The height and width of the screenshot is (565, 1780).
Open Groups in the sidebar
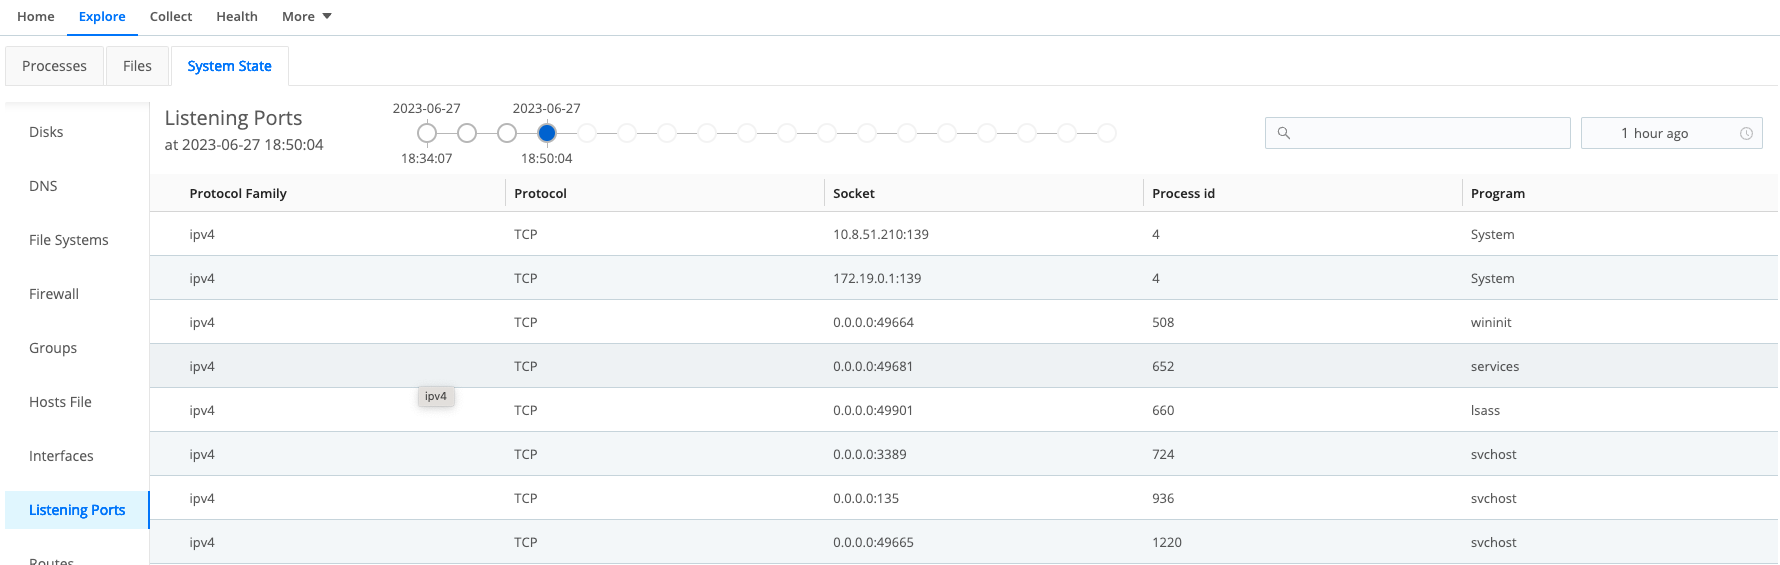(53, 348)
